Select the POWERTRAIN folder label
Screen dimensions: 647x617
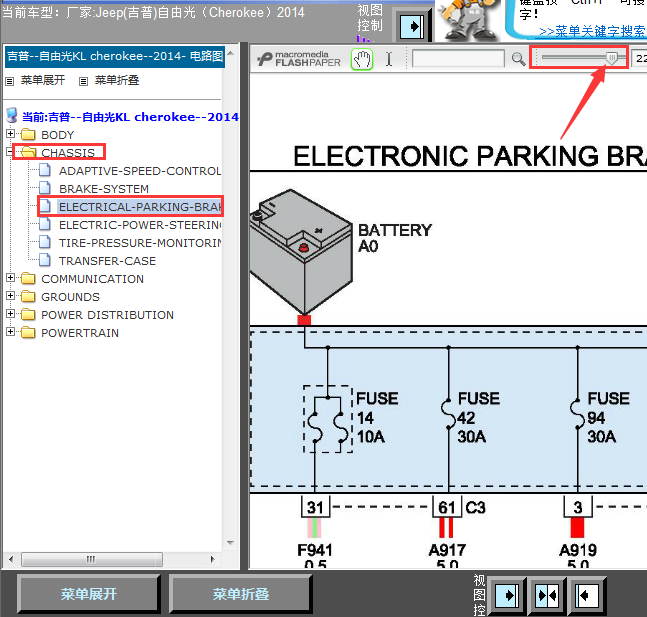click(80, 333)
